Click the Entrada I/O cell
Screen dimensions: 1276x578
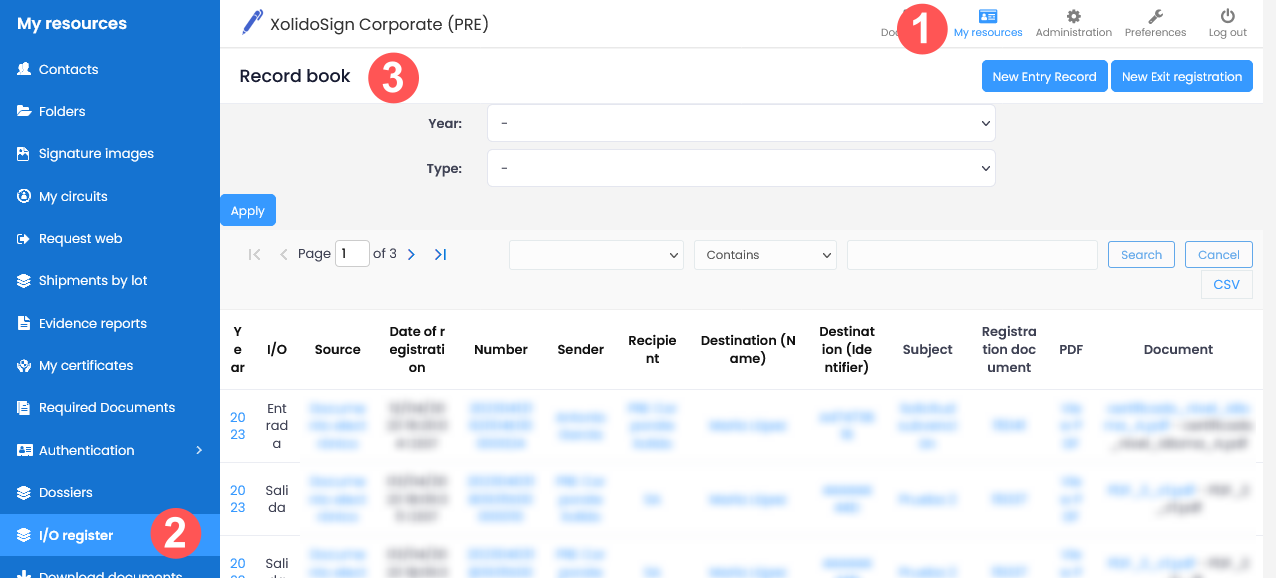pos(277,426)
